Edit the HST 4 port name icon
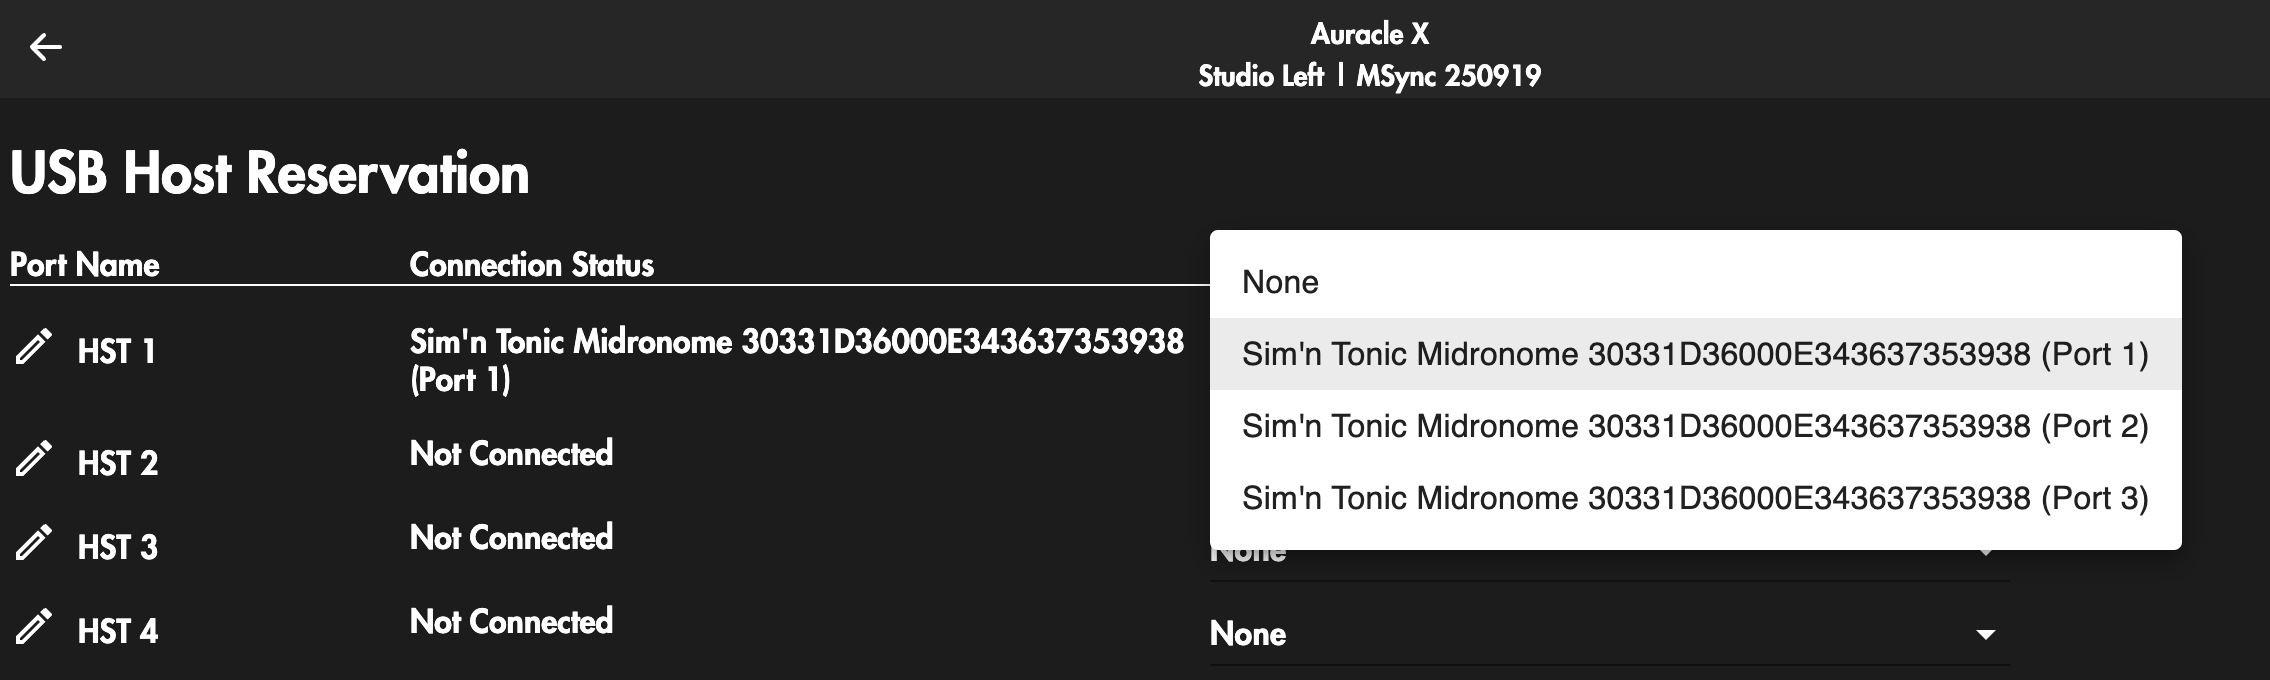Image resolution: width=2270 pixels, height=680 pixels. click(33, 628)
